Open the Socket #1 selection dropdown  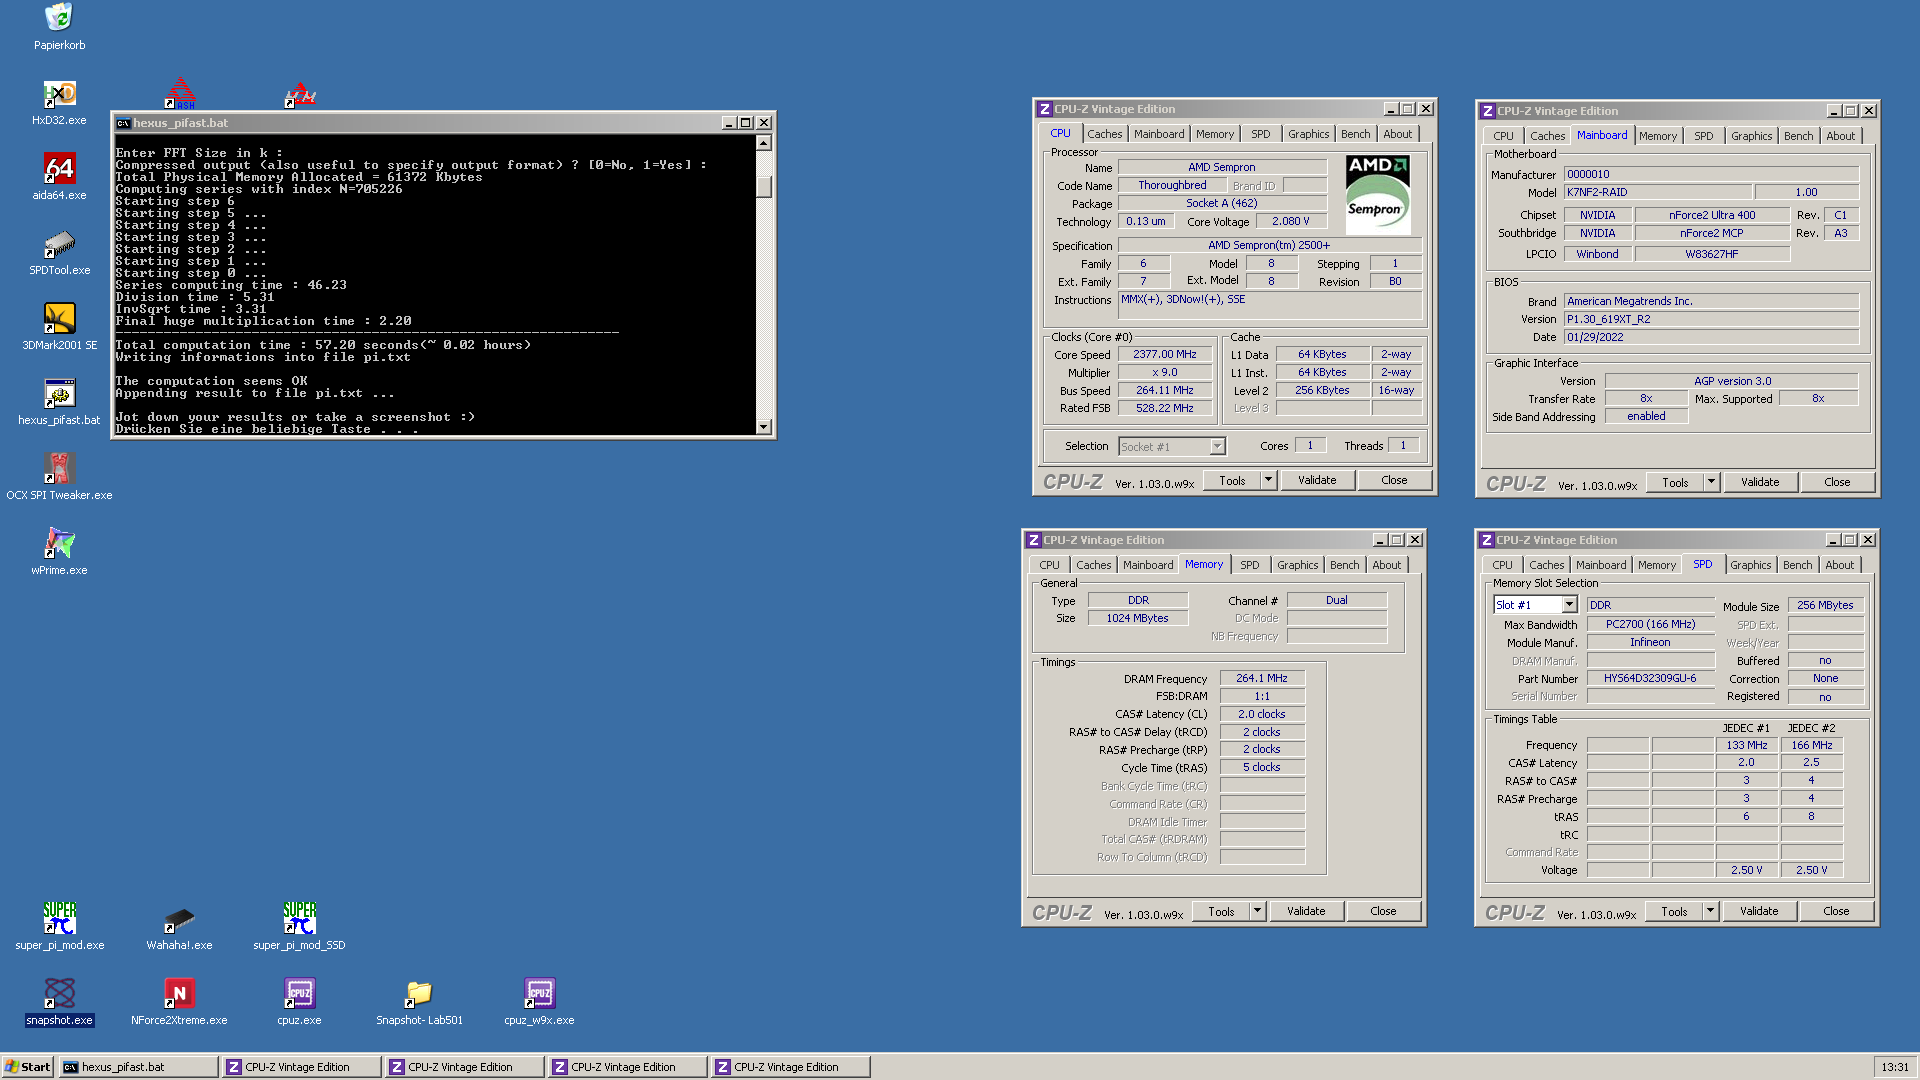coord(1217,447)
